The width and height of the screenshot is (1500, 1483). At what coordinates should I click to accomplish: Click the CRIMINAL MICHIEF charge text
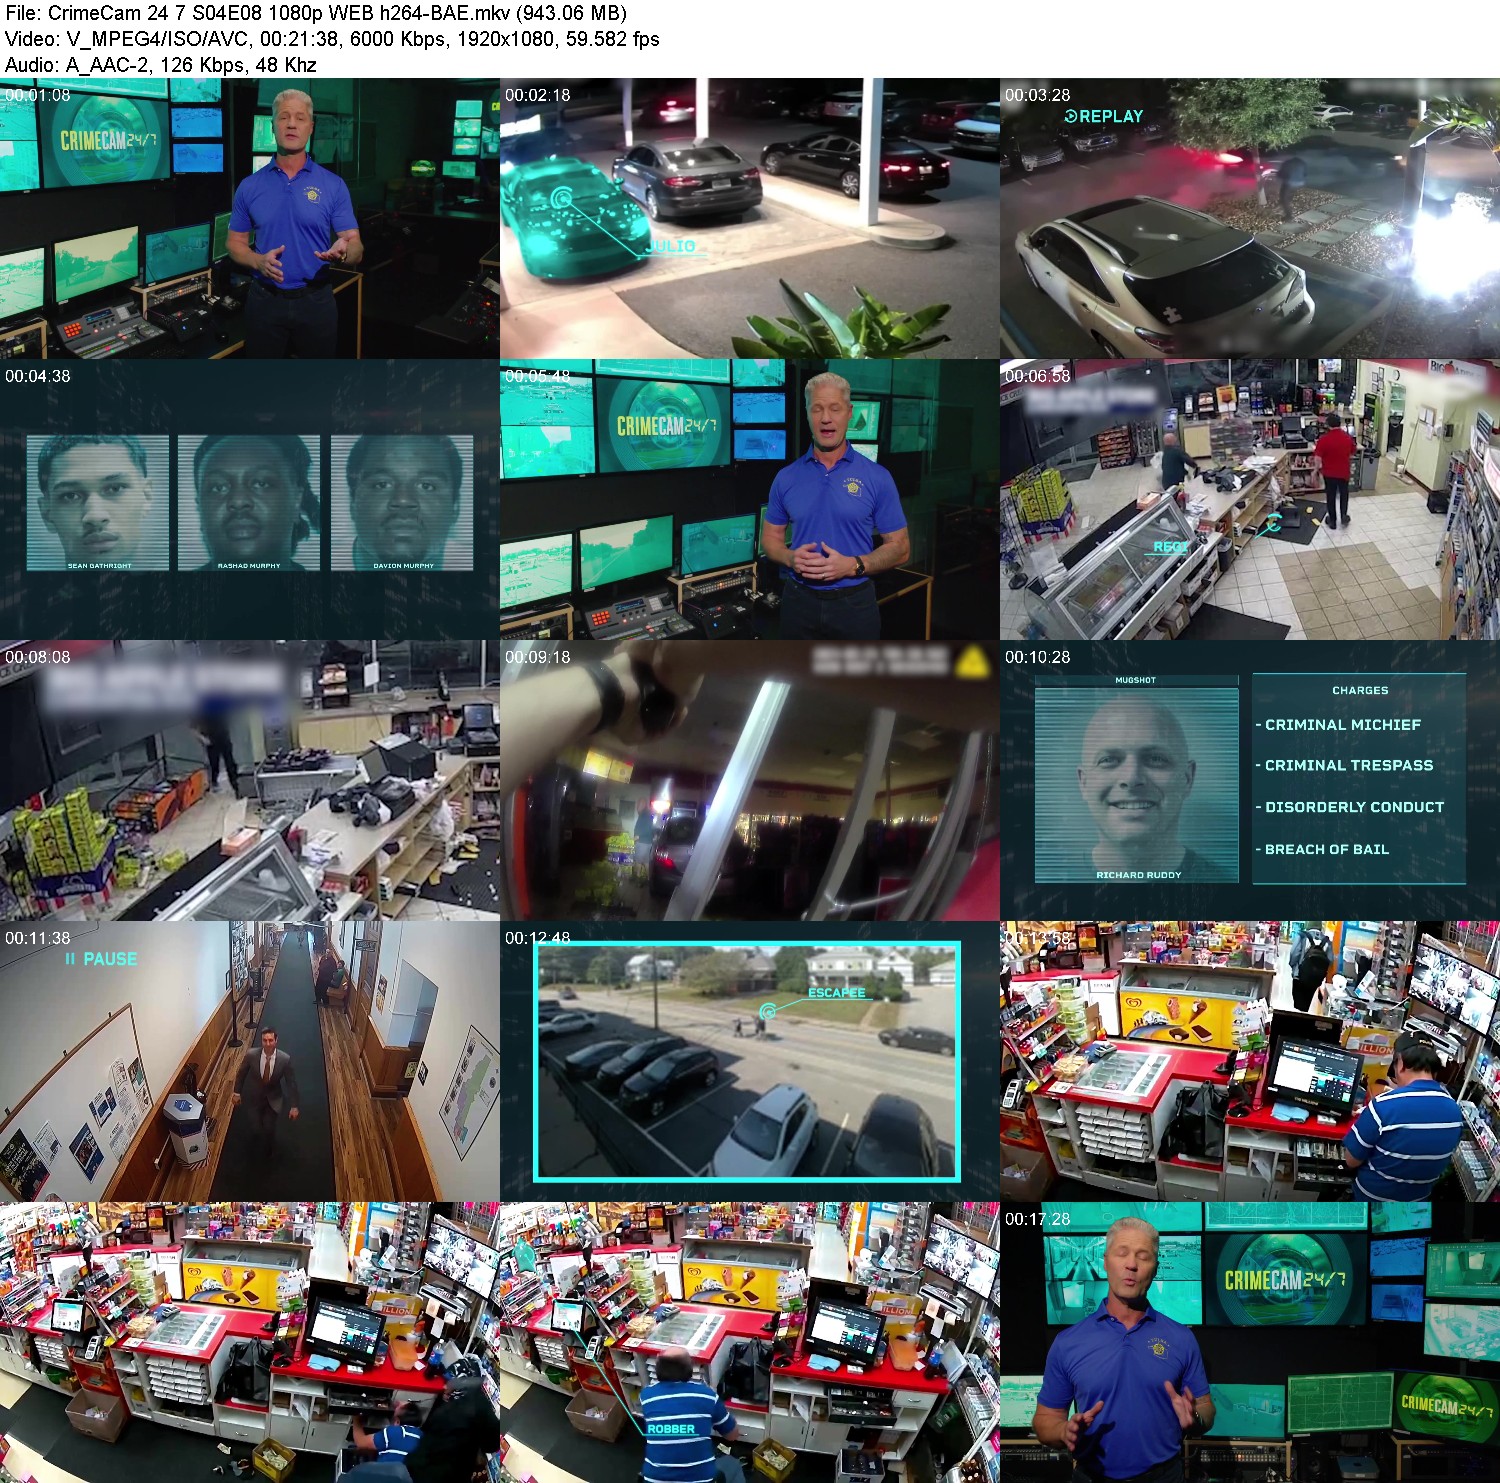click(x=1342, y=725)
